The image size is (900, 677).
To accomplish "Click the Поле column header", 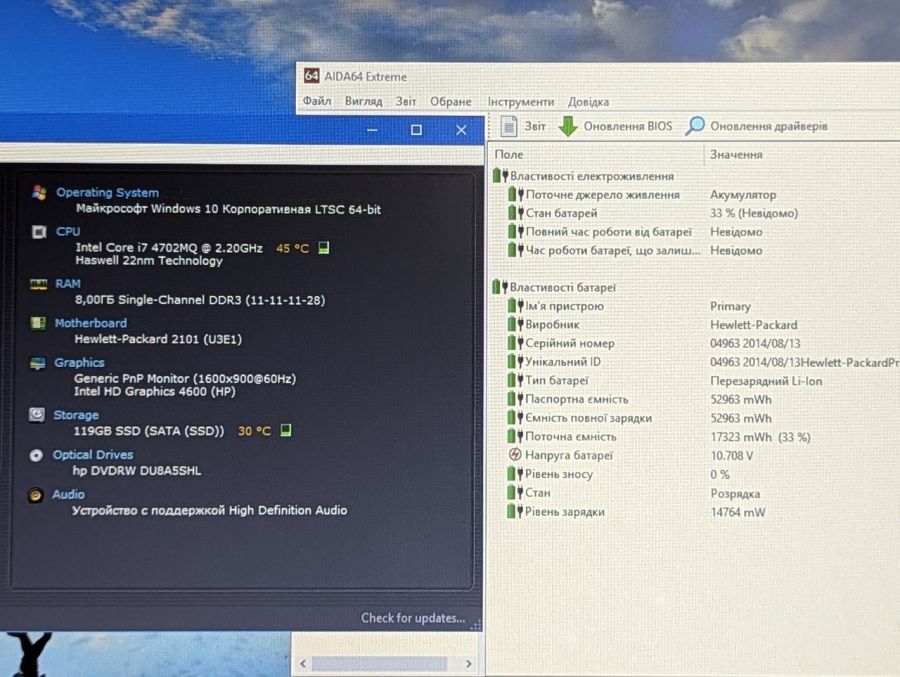I will click(x=509, y=154).
